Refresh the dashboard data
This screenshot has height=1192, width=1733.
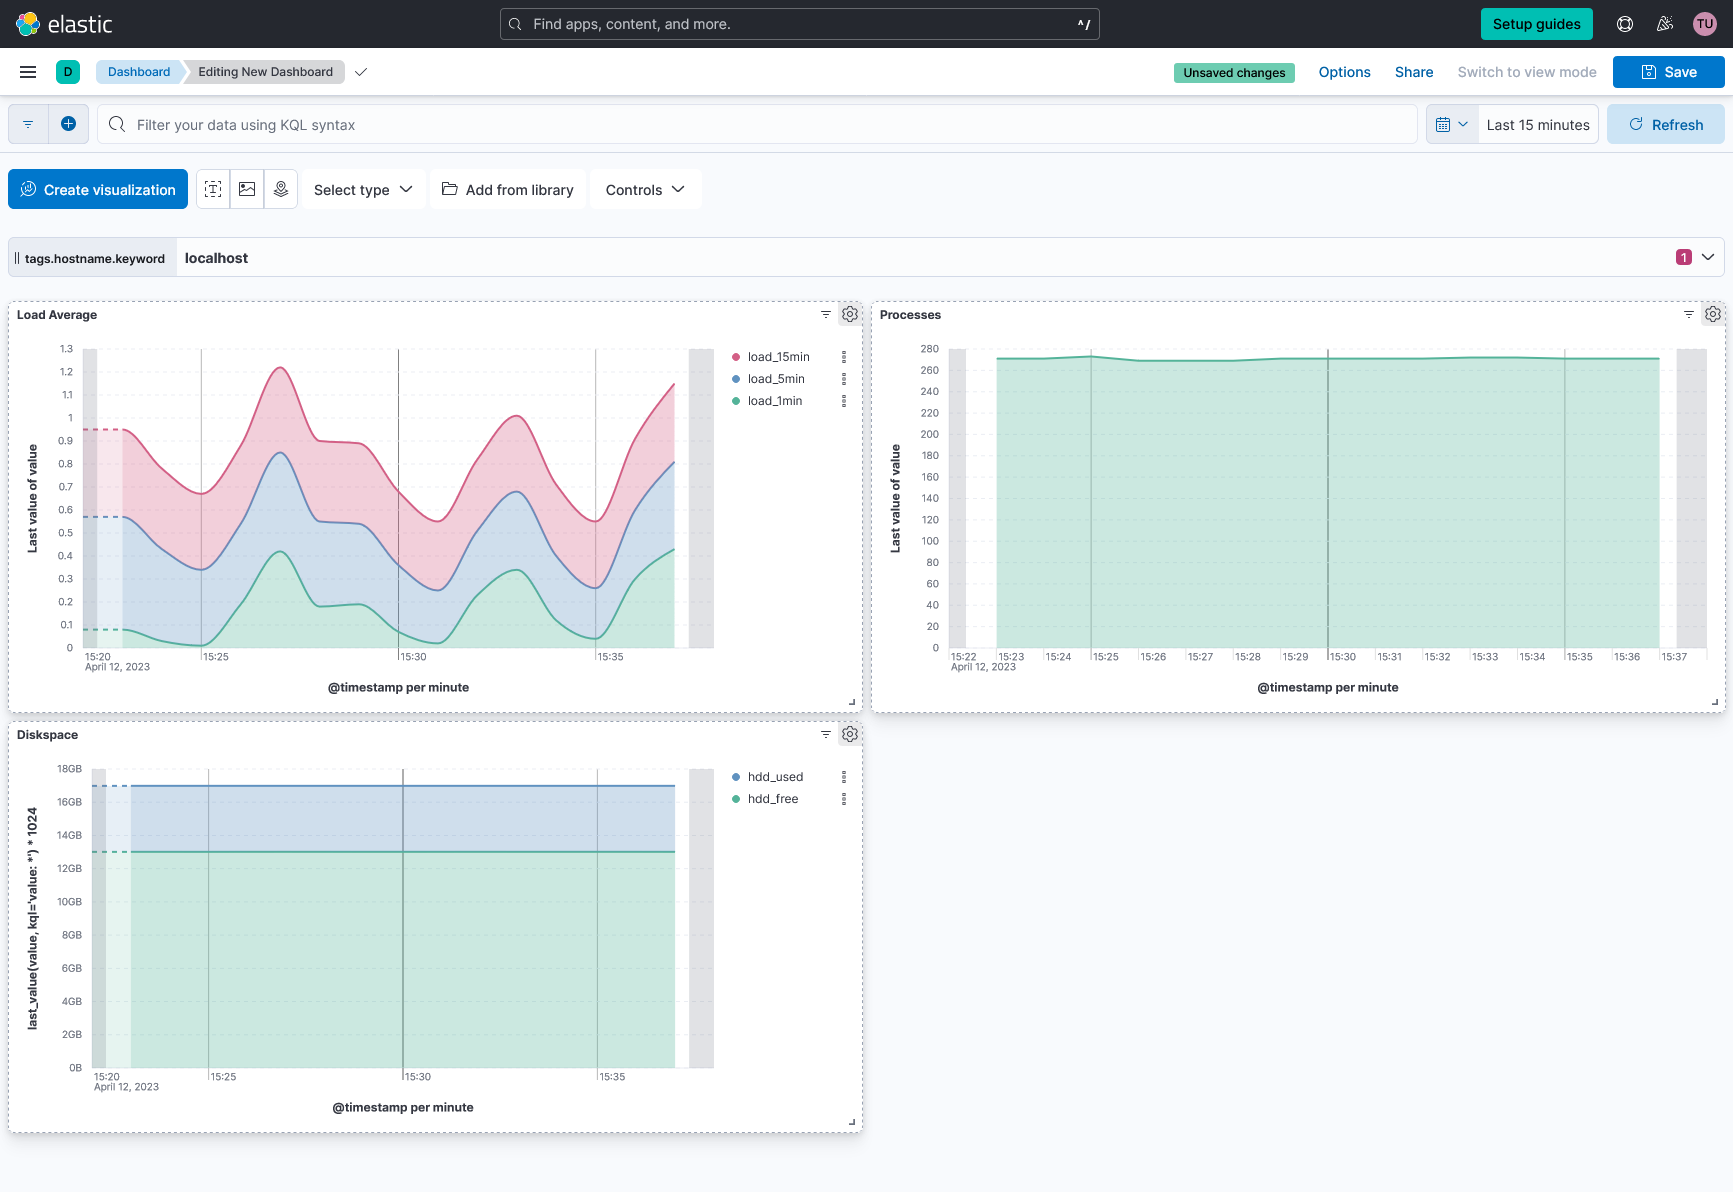tap(1665, 124)
